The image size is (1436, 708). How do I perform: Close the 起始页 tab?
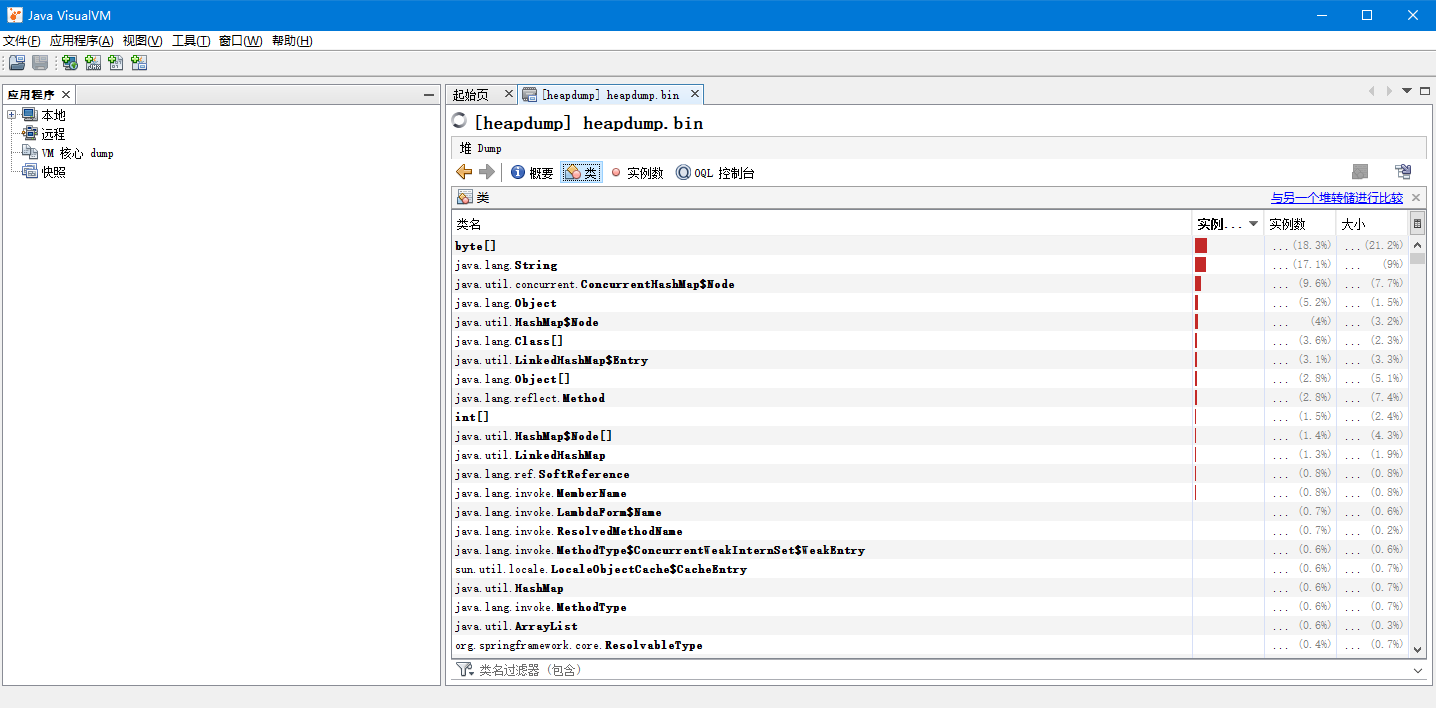(508, 94)
